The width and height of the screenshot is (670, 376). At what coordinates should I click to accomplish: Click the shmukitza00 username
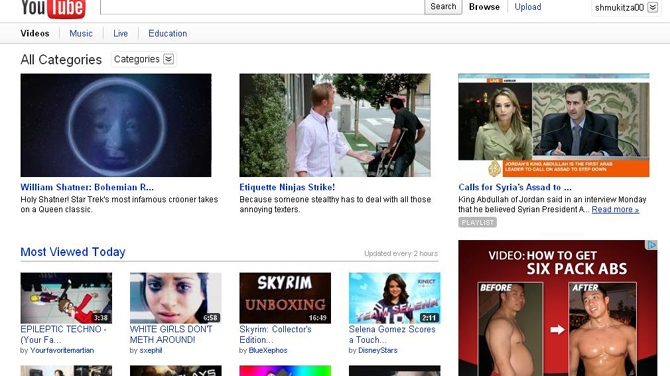pos(619,7)
